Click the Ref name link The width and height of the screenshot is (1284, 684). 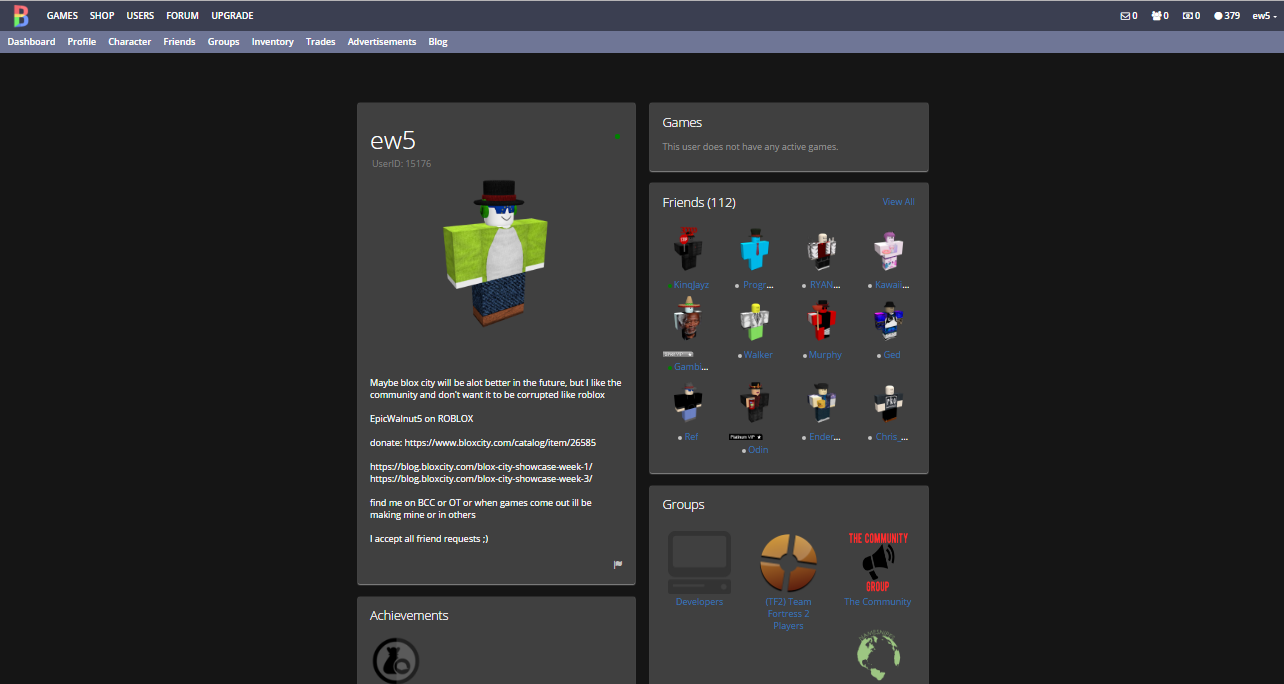click(691, 437)
